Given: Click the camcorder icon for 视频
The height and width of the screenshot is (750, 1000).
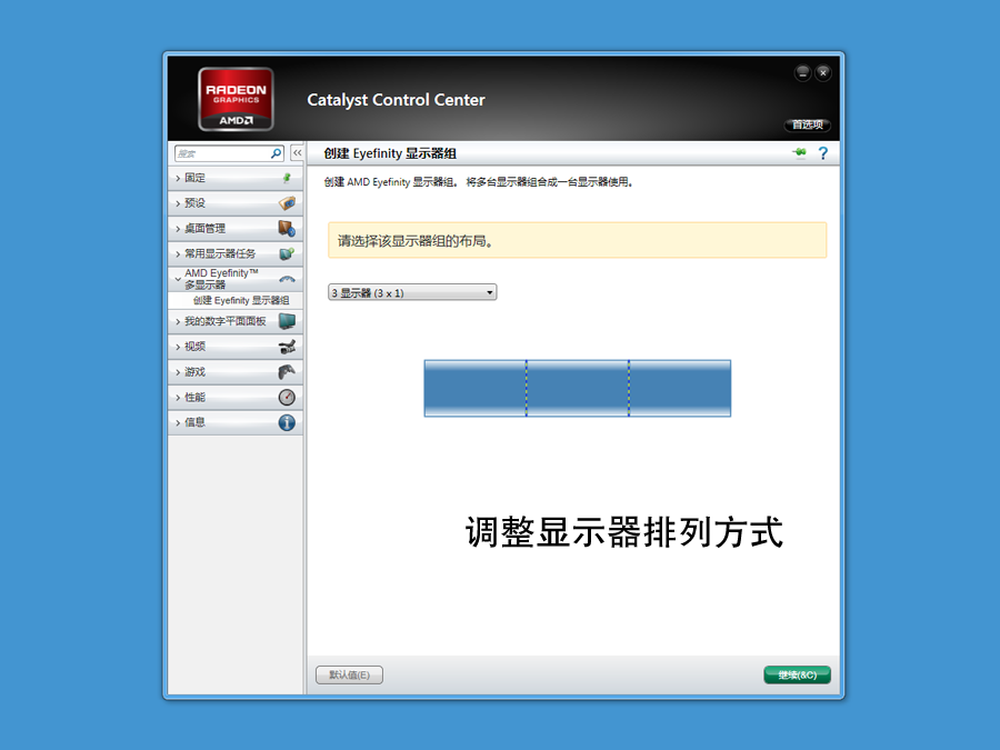Looking at the screenshot, I should (x=286, y=347).
